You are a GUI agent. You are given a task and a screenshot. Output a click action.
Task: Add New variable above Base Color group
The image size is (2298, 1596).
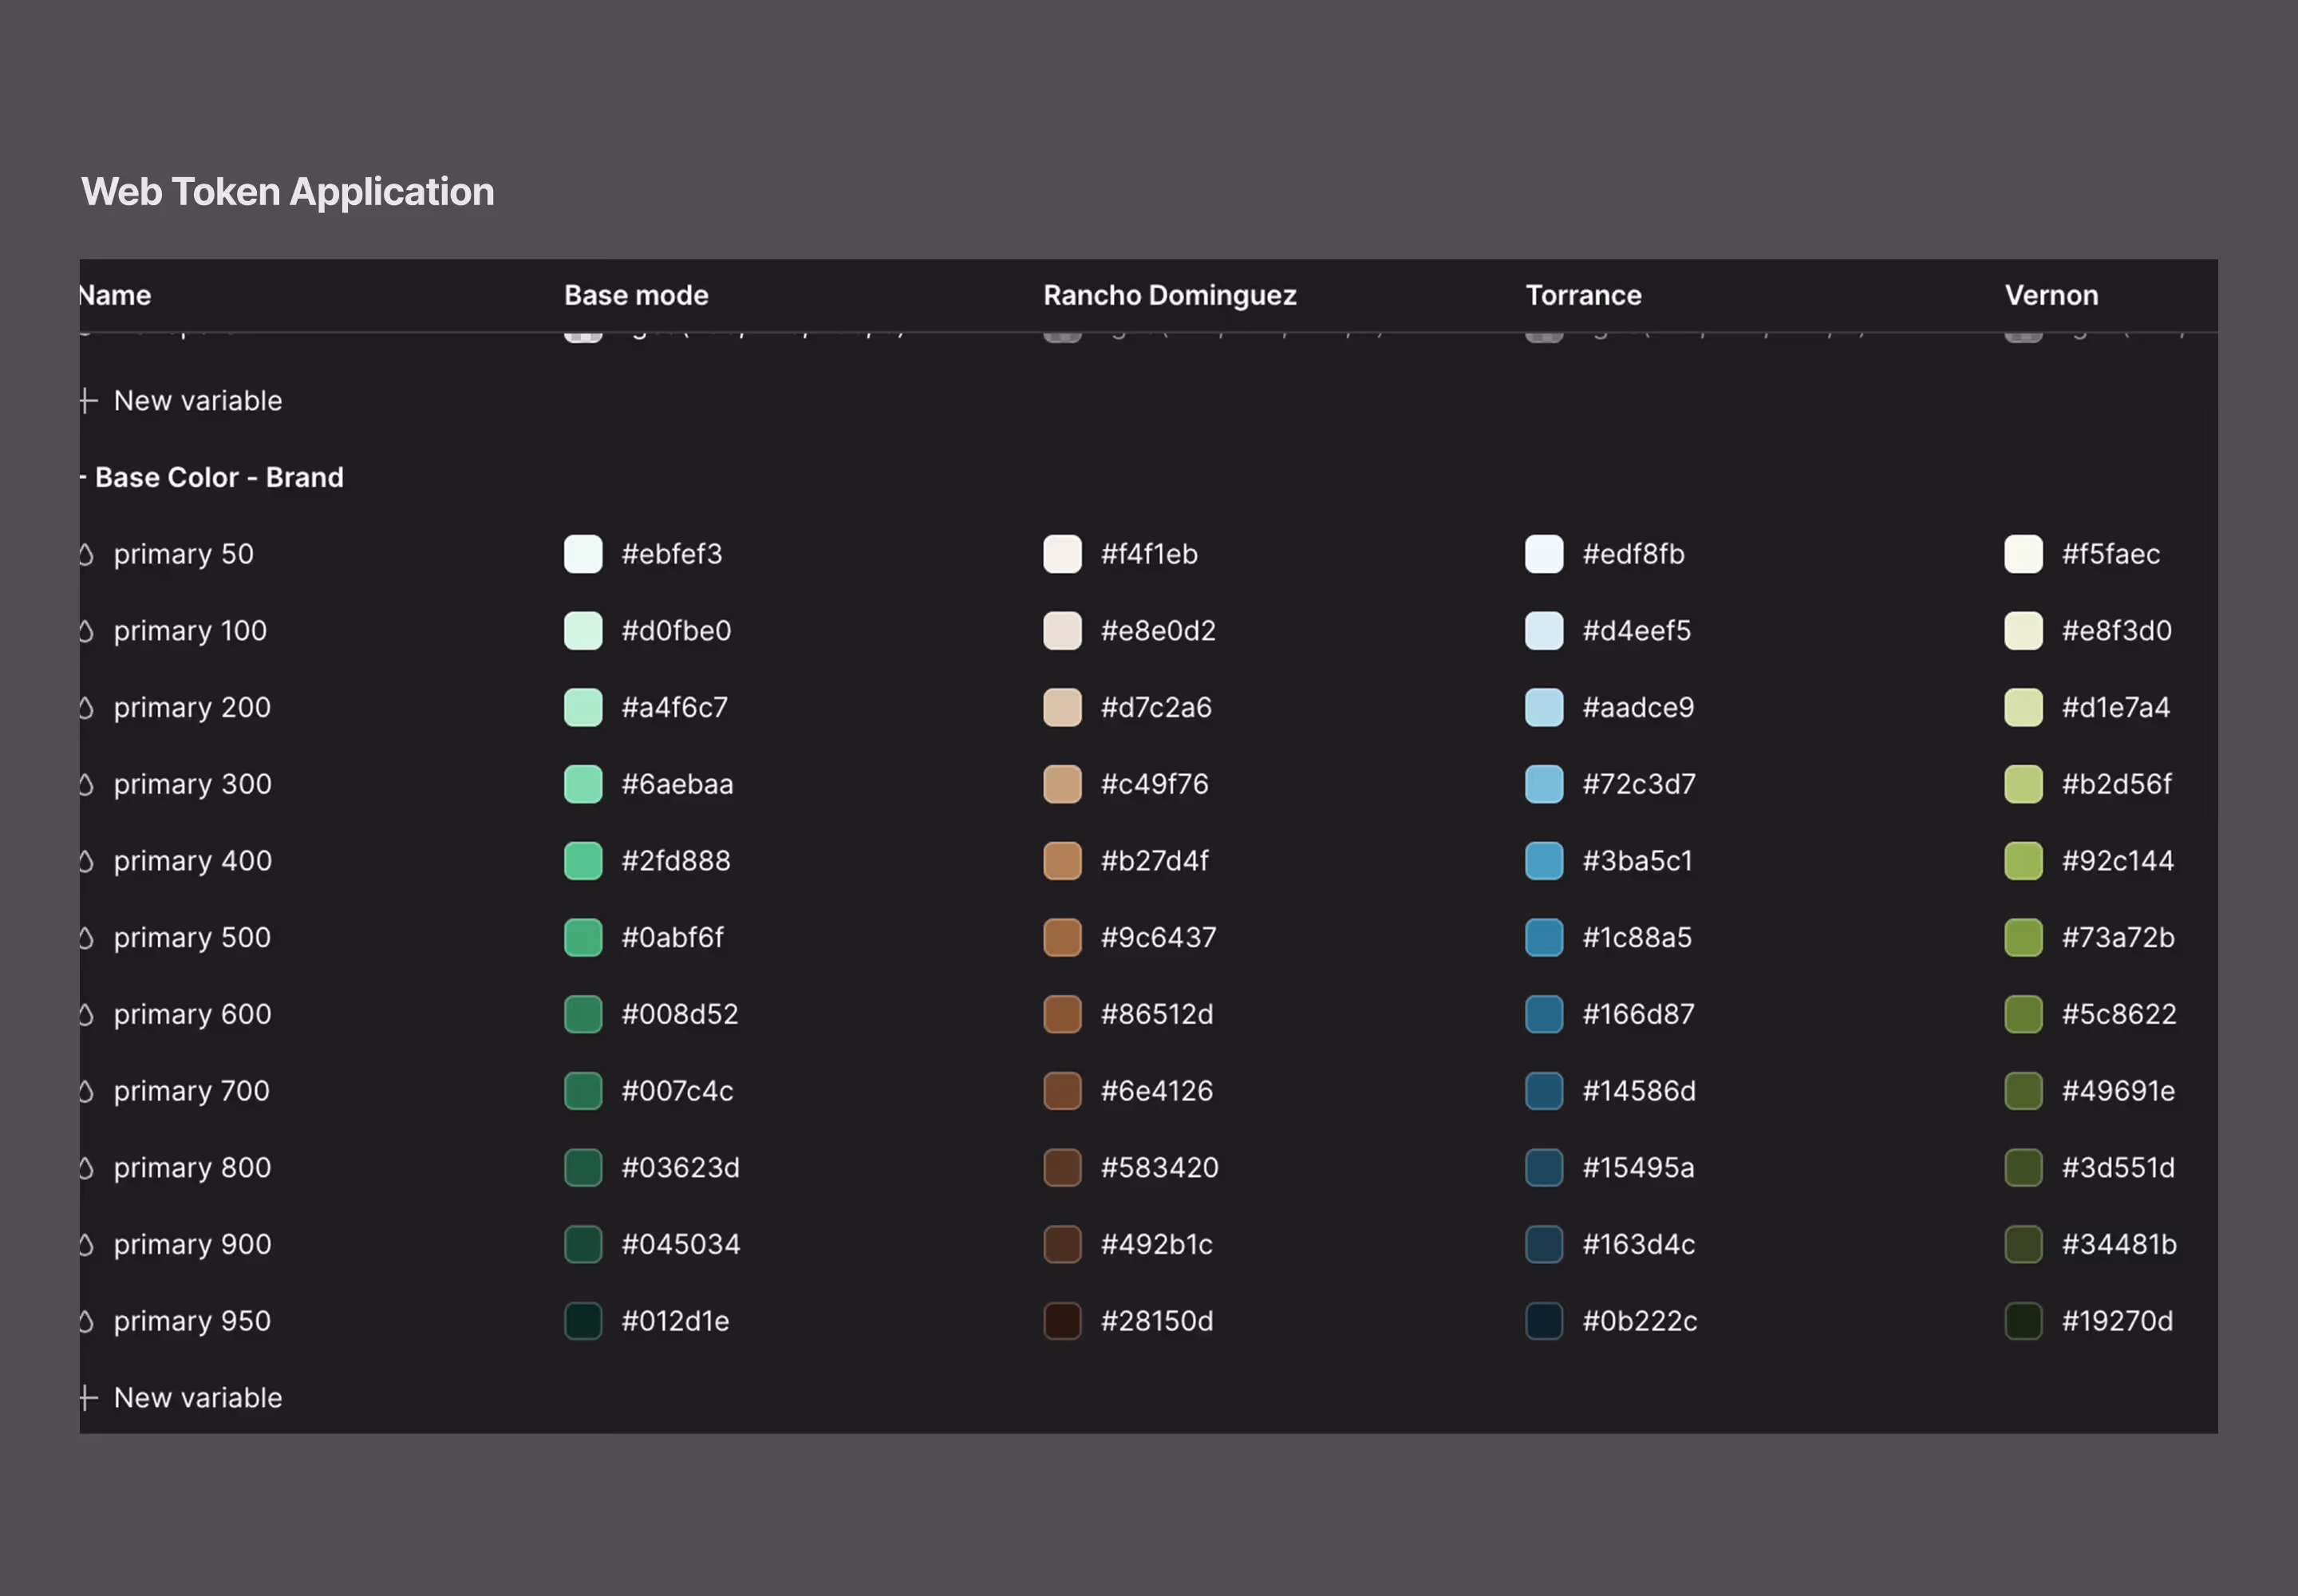click(181, 401)
